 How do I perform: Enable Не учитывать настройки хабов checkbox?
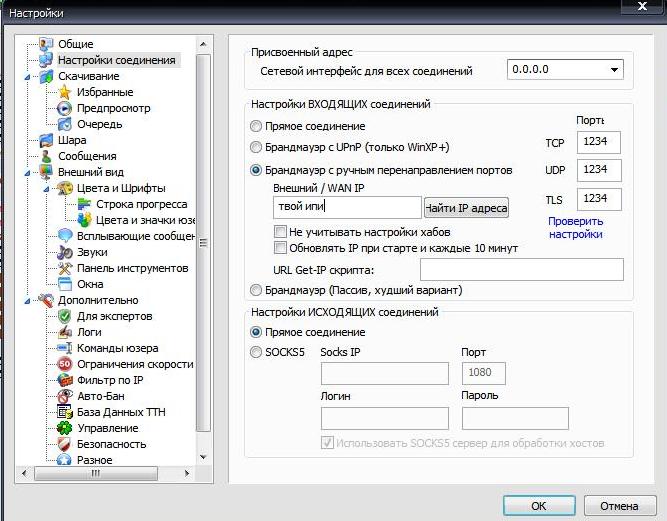[280, 232]
